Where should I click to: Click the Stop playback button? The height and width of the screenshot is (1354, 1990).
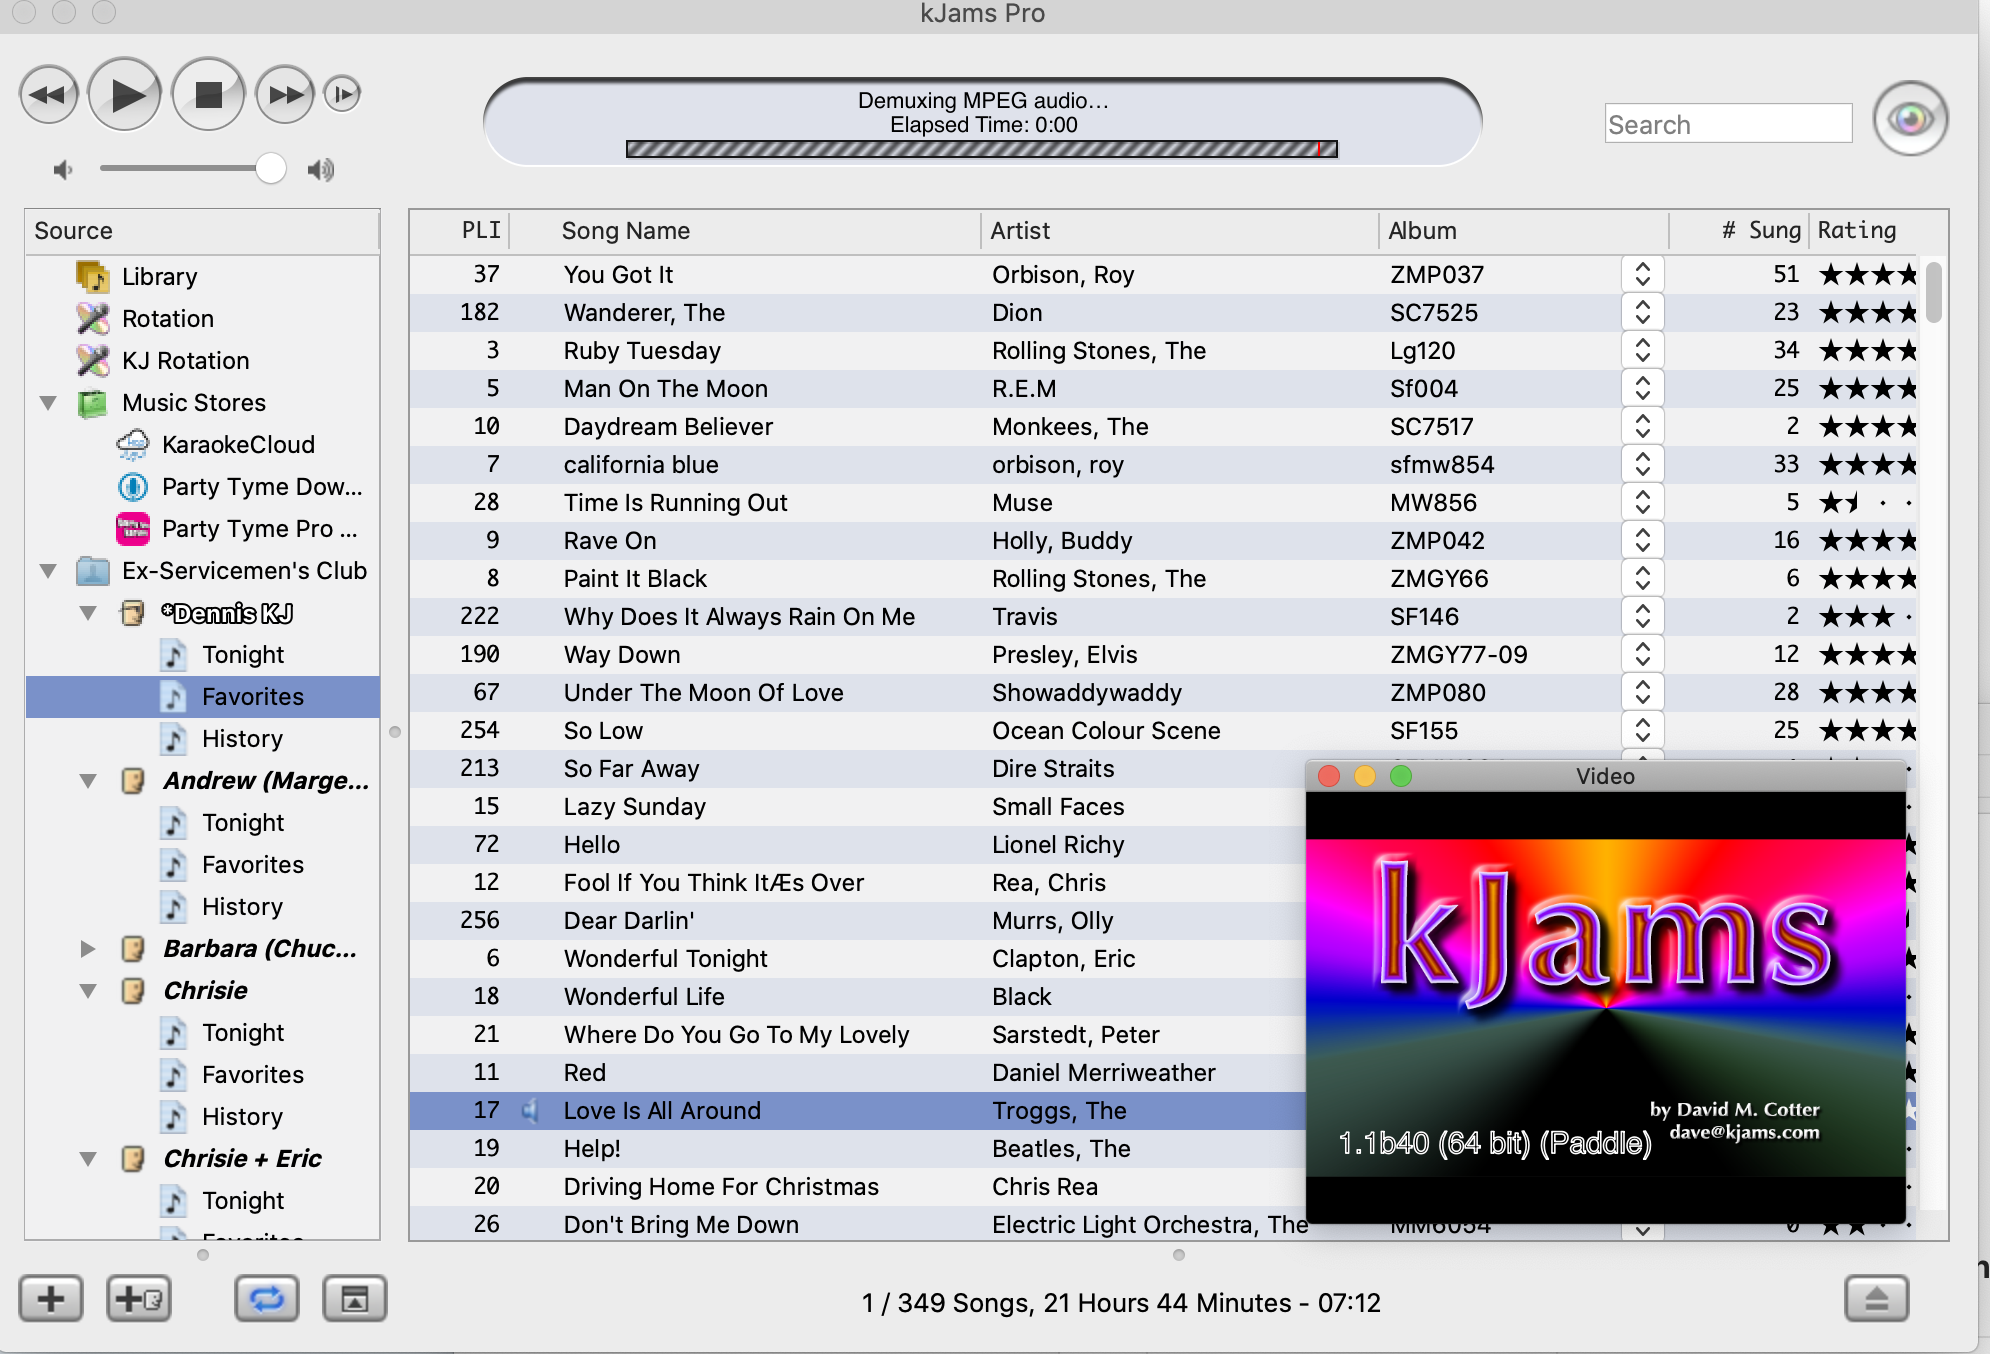click(208, 95)
